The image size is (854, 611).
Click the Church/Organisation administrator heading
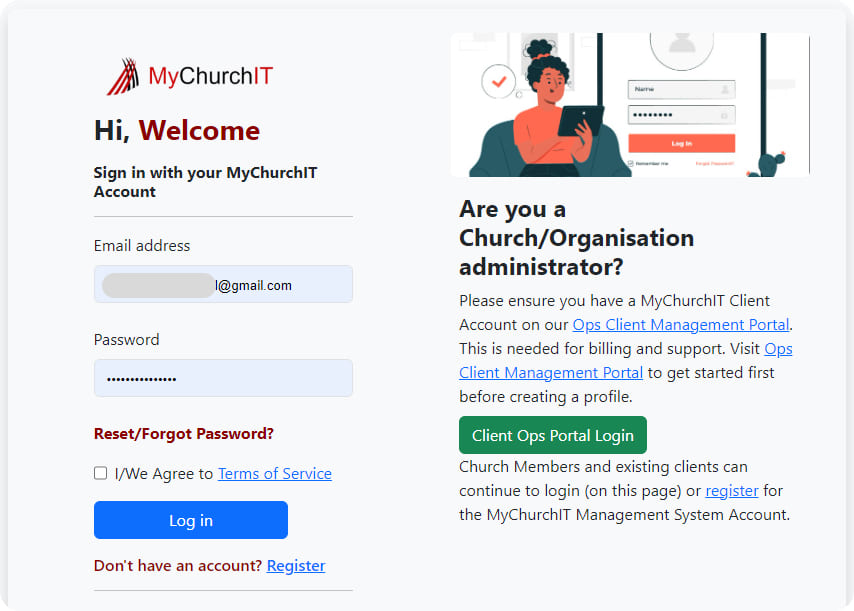[576, 238]
